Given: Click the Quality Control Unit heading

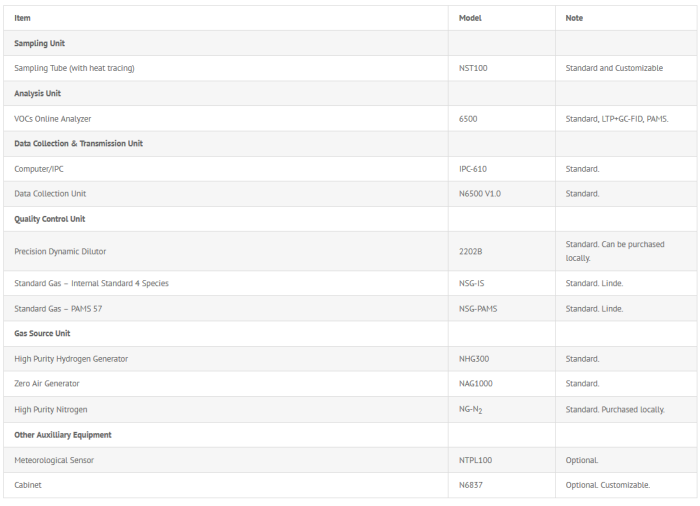Looking at the screenshot, I should (50, 219).
